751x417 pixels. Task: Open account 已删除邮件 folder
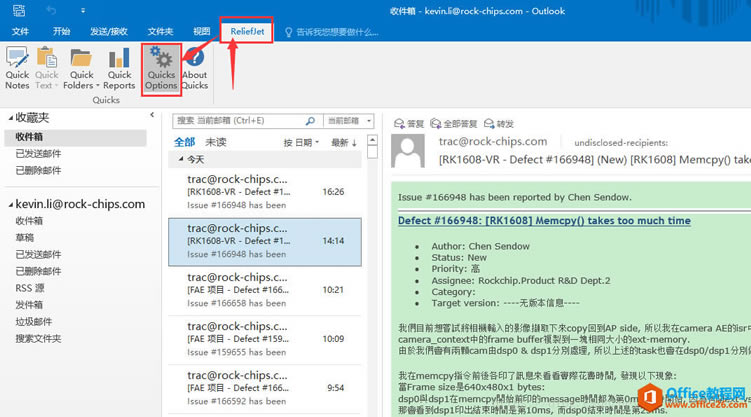pyautogui.click(x=38, y=271)
